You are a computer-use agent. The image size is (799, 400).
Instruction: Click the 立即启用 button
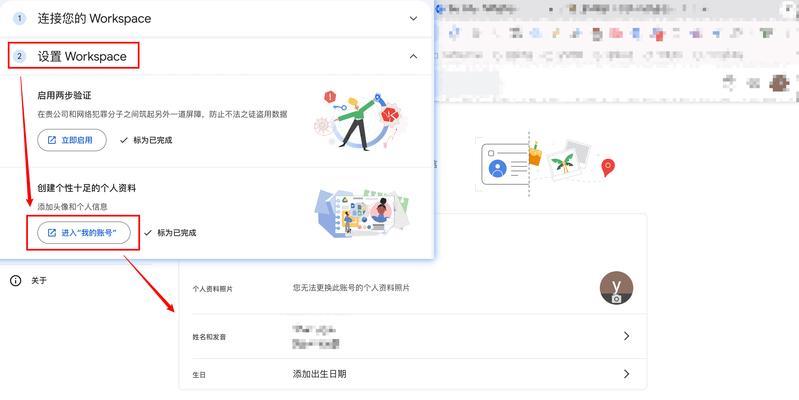pos(72,140)
